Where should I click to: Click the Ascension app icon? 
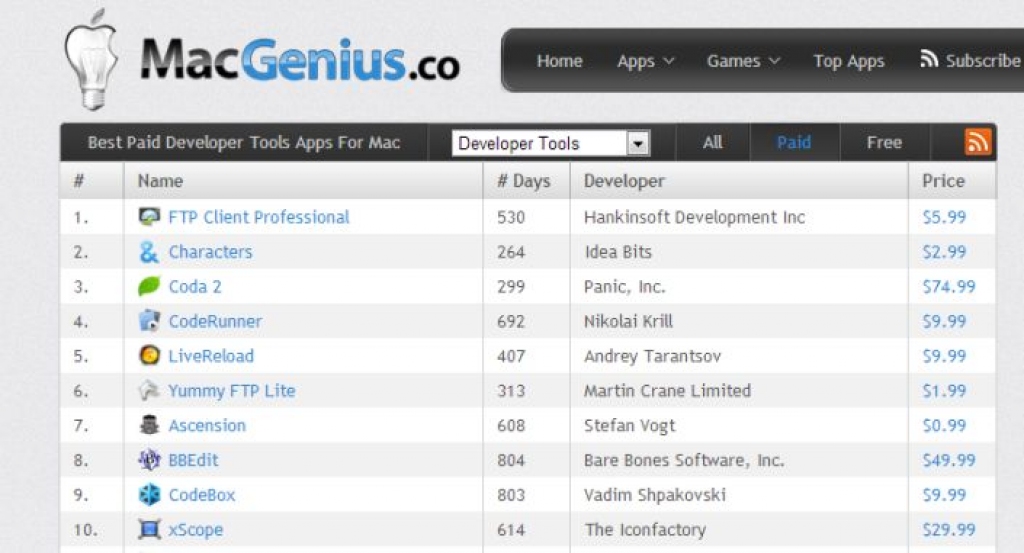[x=150, y=425]
